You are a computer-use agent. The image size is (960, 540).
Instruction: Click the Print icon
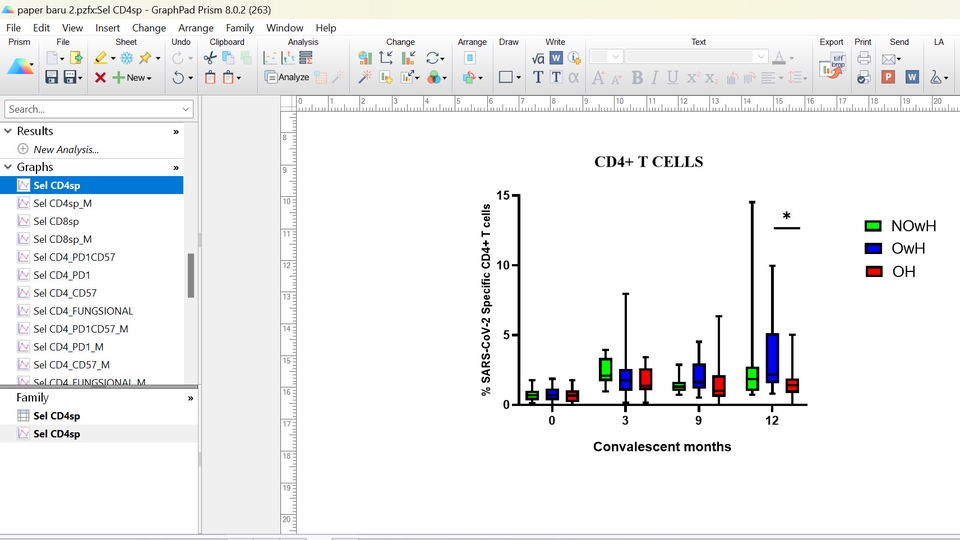864,59
